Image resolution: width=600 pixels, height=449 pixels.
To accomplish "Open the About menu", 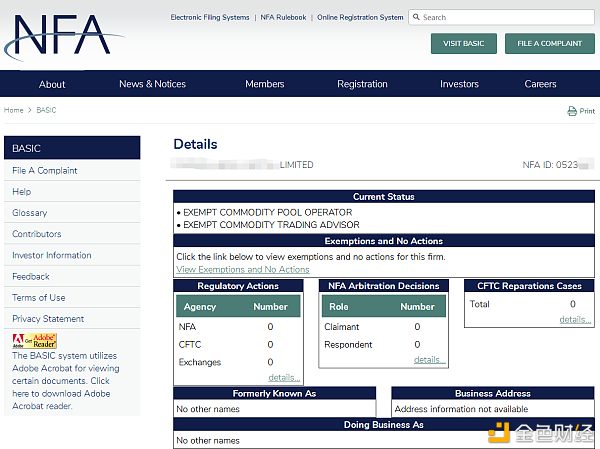I will point(52,84).
